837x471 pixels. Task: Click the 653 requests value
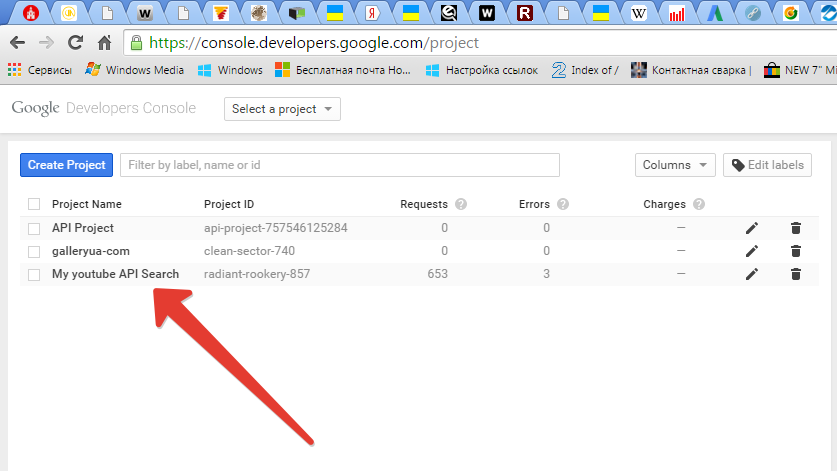438,274
